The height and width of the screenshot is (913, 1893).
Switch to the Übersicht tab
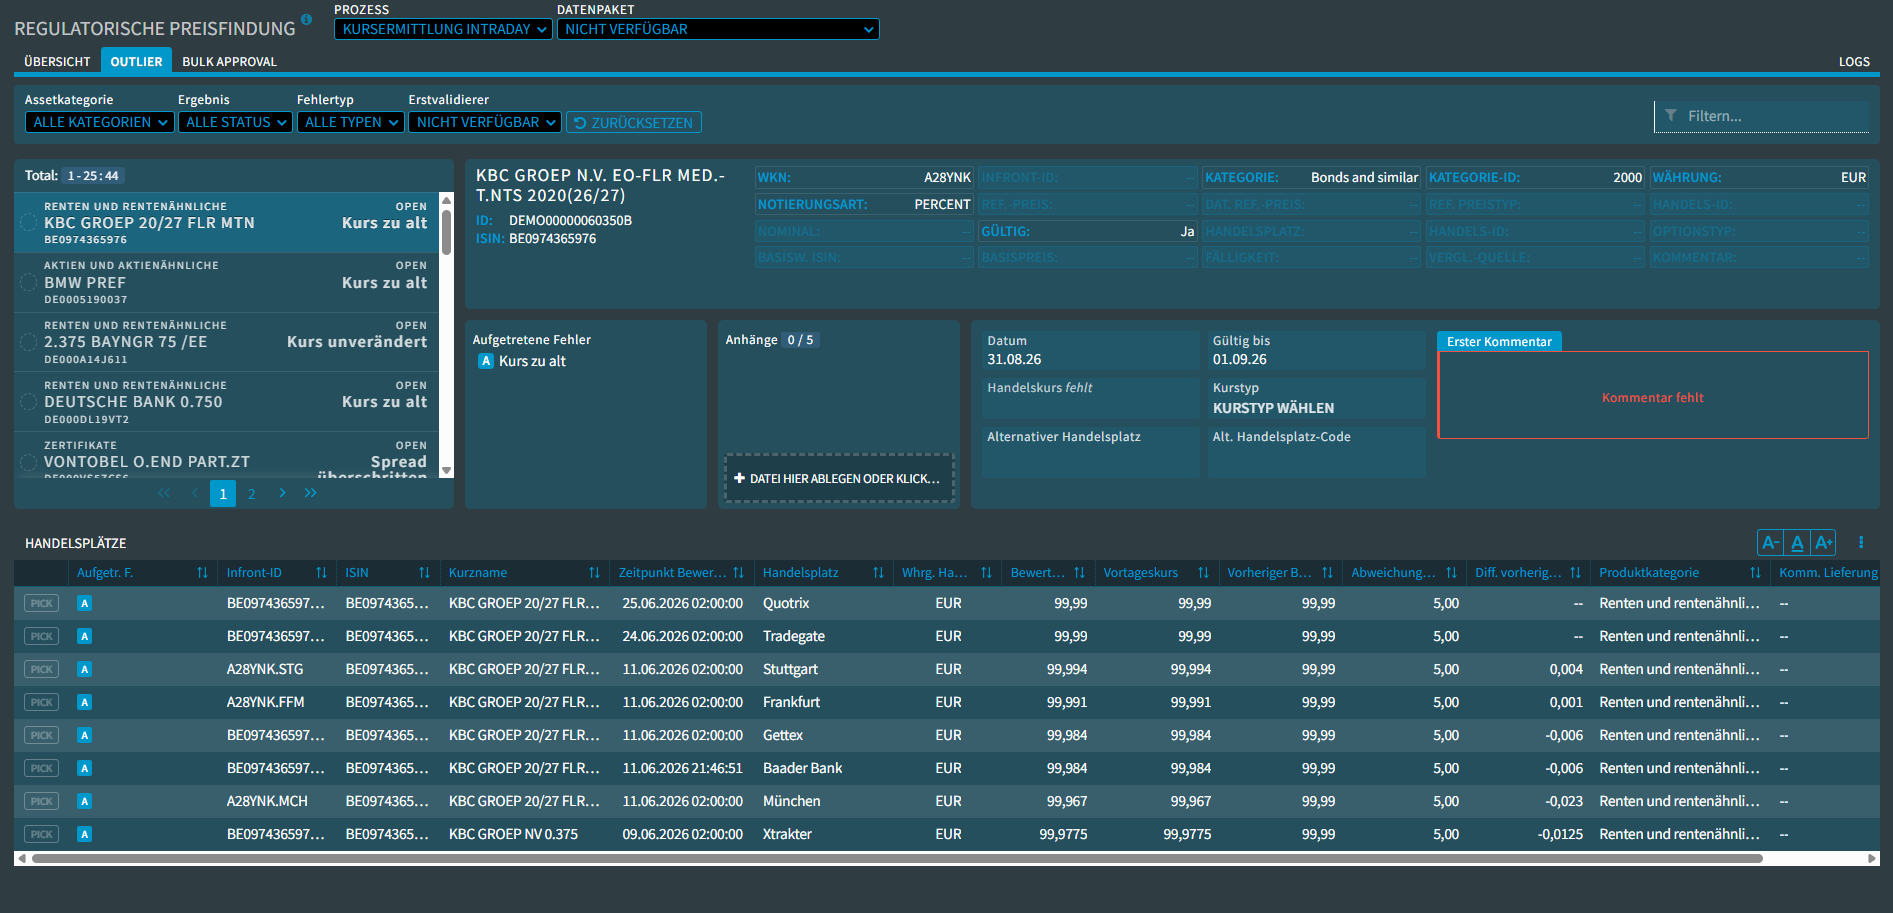pyautogui.click(x=57, y=61)
